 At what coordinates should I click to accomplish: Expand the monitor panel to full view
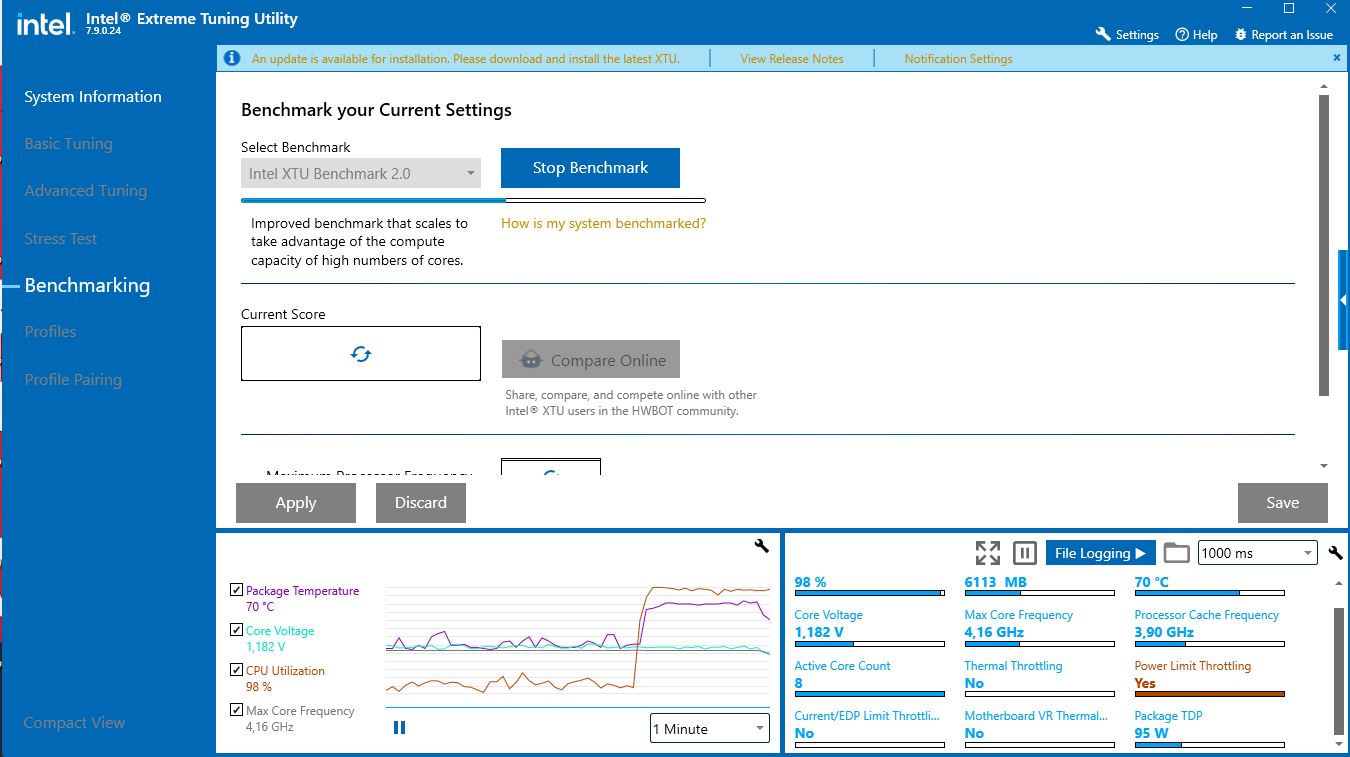(x=988, y=553)
